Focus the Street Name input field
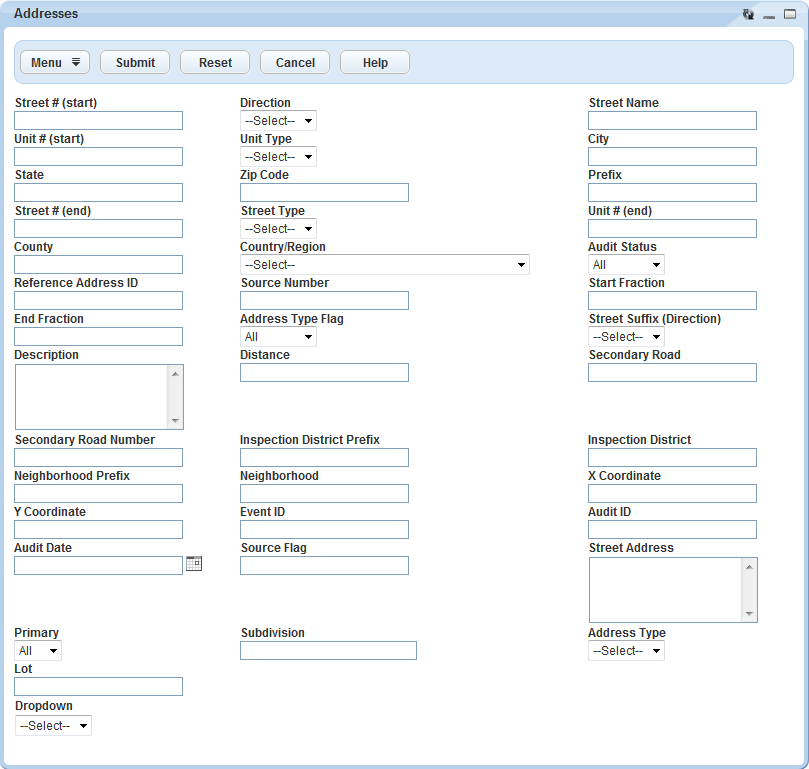Image resolution: width=809 pixels, height=769 pixels. [x=672, y=121]
